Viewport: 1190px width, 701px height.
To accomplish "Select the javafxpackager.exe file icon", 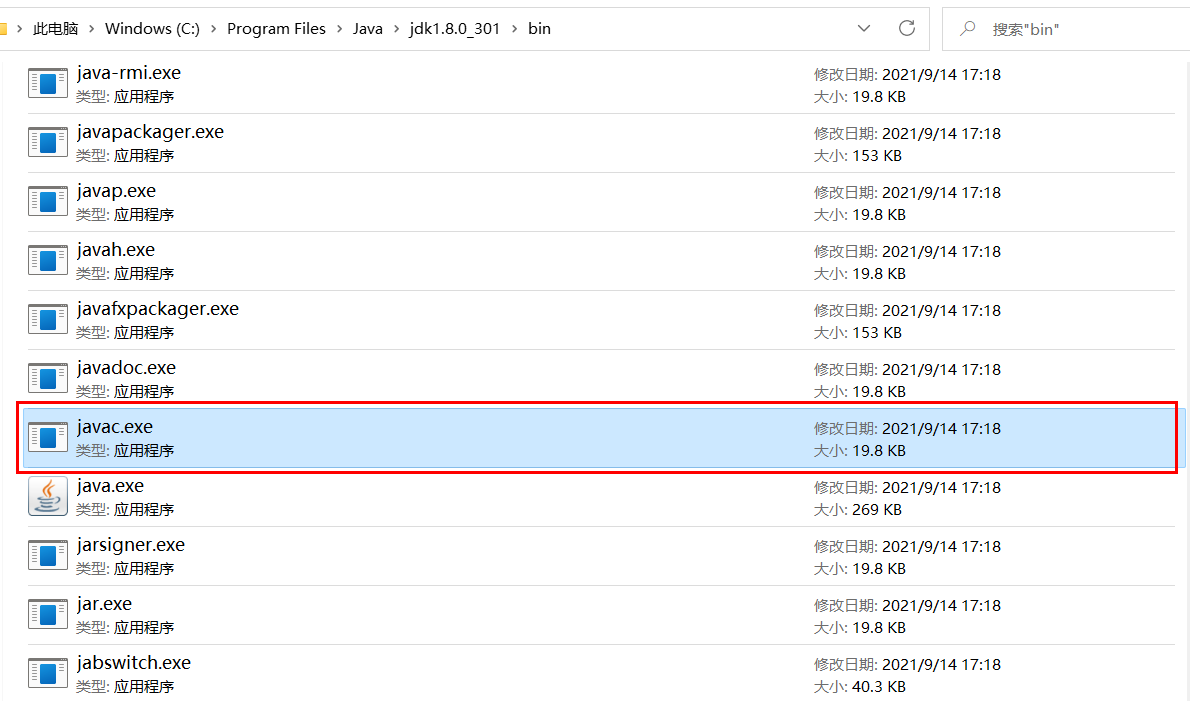I will click(48, 319).
